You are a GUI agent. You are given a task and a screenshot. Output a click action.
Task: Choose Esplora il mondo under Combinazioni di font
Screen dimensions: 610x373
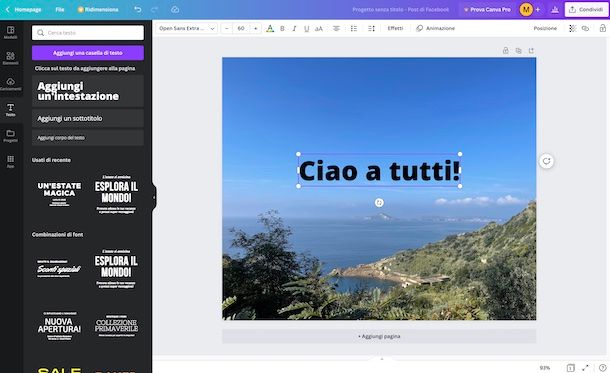point(116,268)
